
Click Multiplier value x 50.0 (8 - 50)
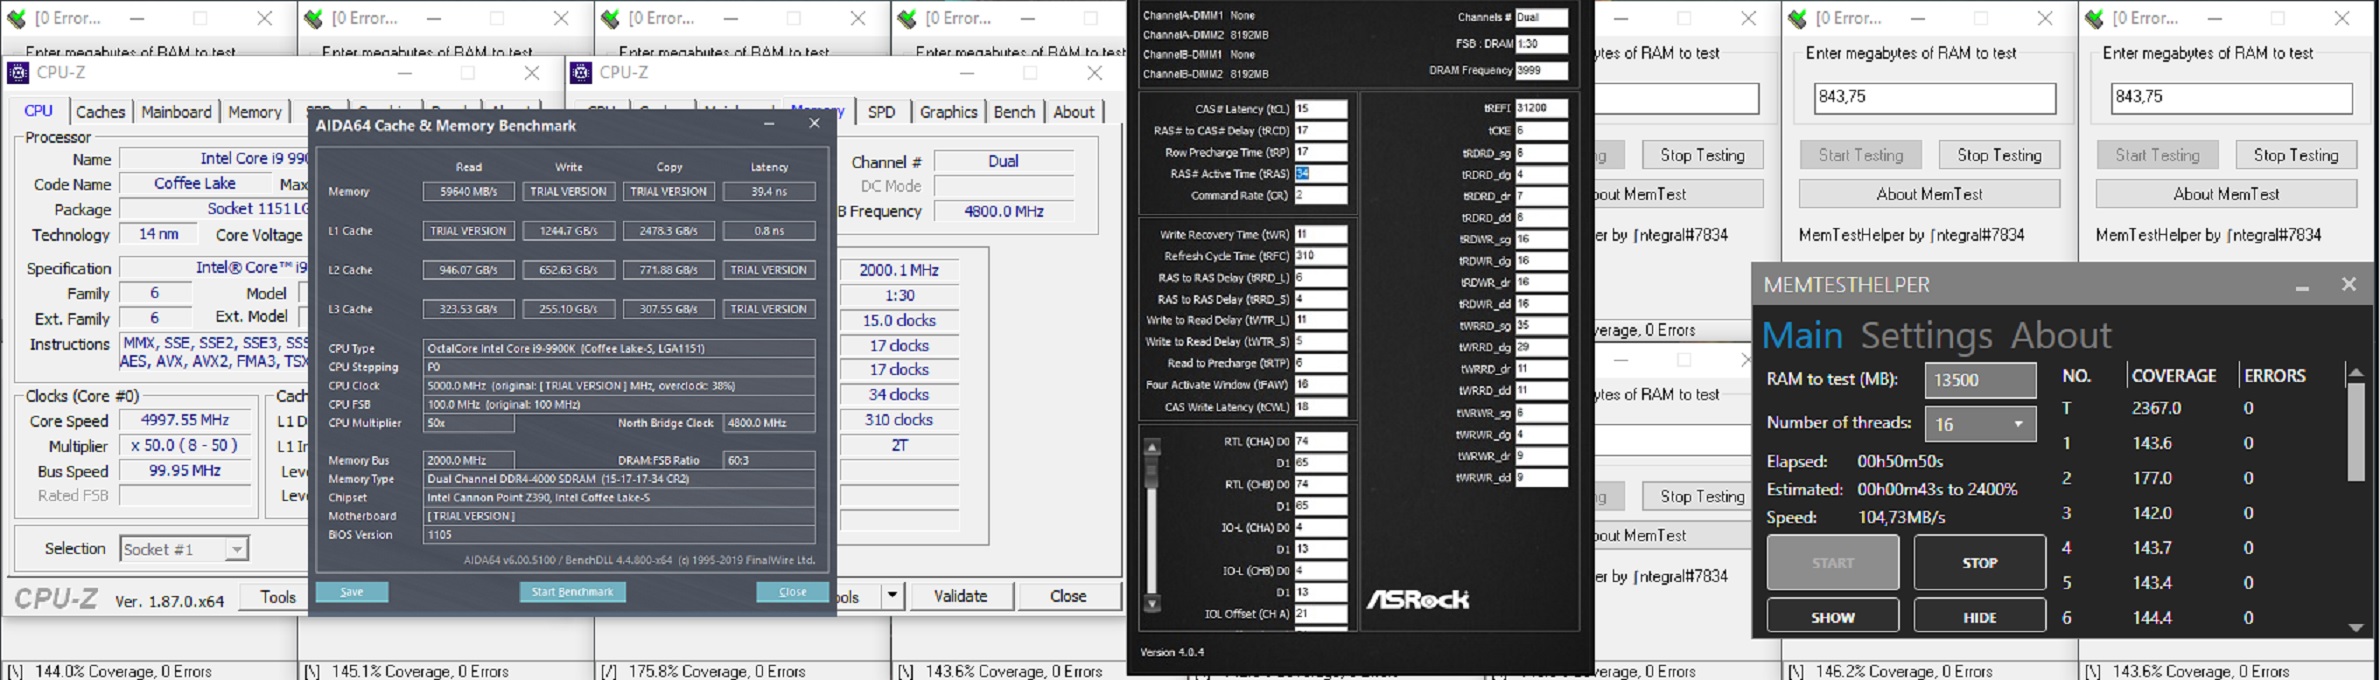coord(185,445)
